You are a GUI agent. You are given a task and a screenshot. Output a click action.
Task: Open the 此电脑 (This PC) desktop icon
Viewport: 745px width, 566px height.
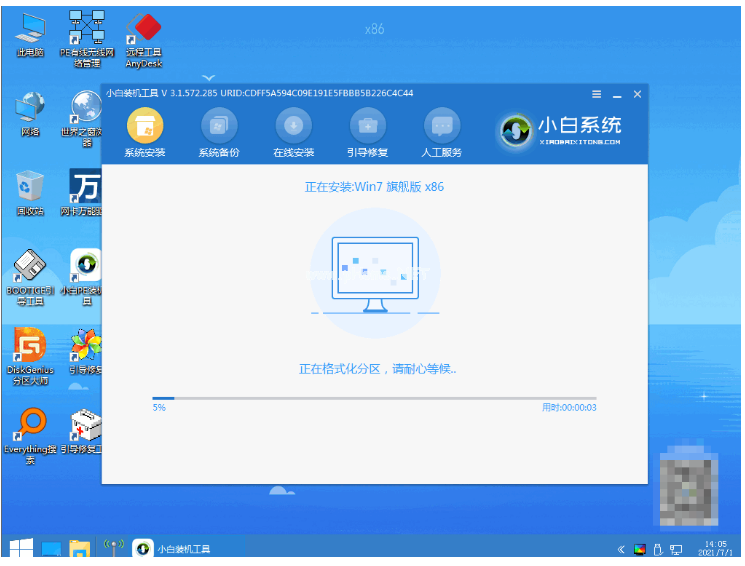pos(30,33)
